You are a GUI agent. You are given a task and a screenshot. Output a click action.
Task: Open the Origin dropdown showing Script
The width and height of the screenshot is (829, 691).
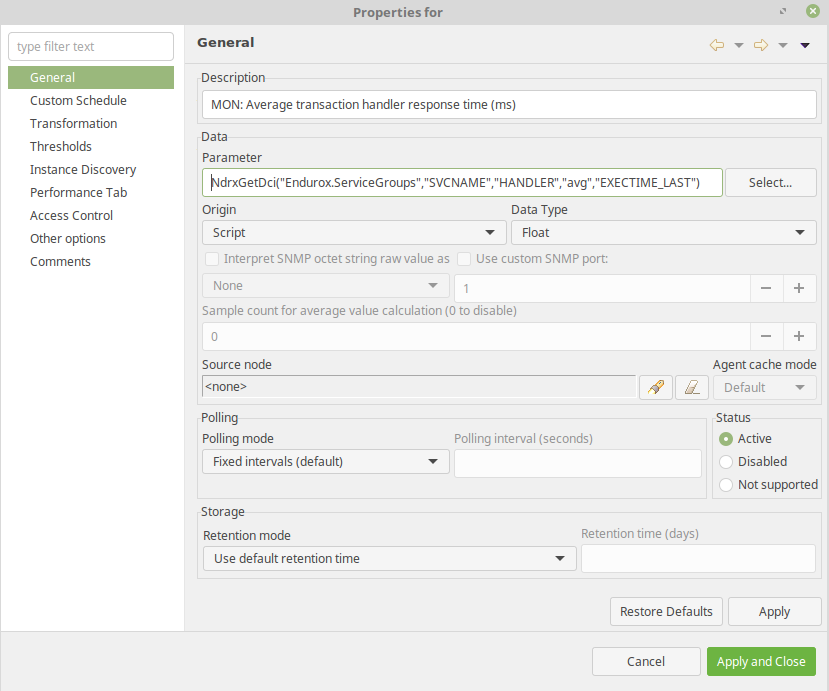354,233
